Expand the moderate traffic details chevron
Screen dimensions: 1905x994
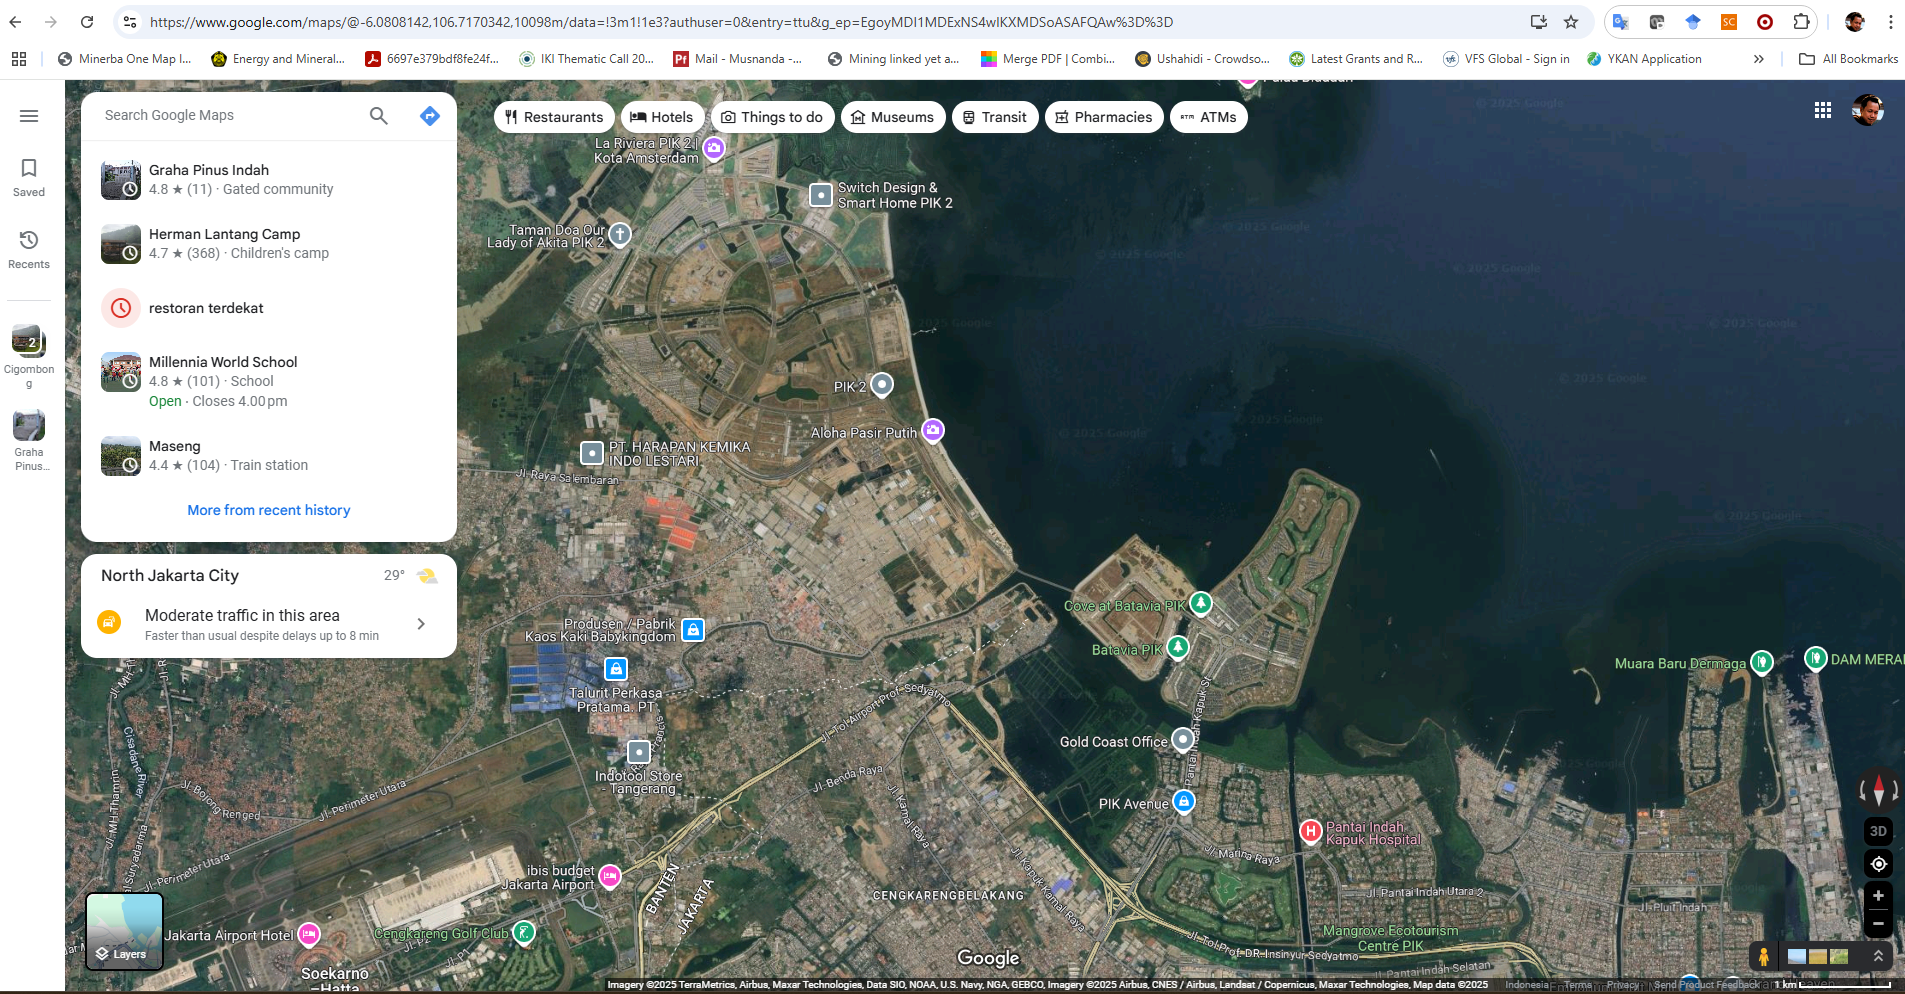421,624
